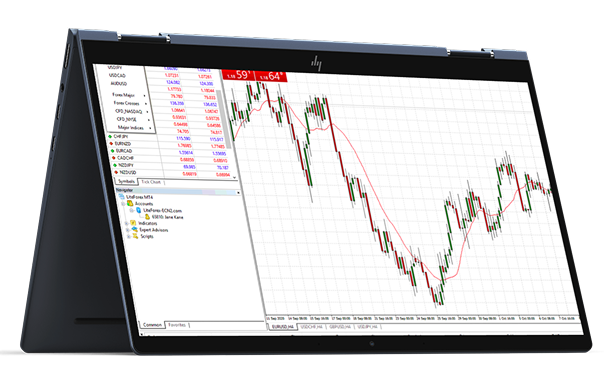Collapse the Accounts tree node

click(x=123, y=203)
